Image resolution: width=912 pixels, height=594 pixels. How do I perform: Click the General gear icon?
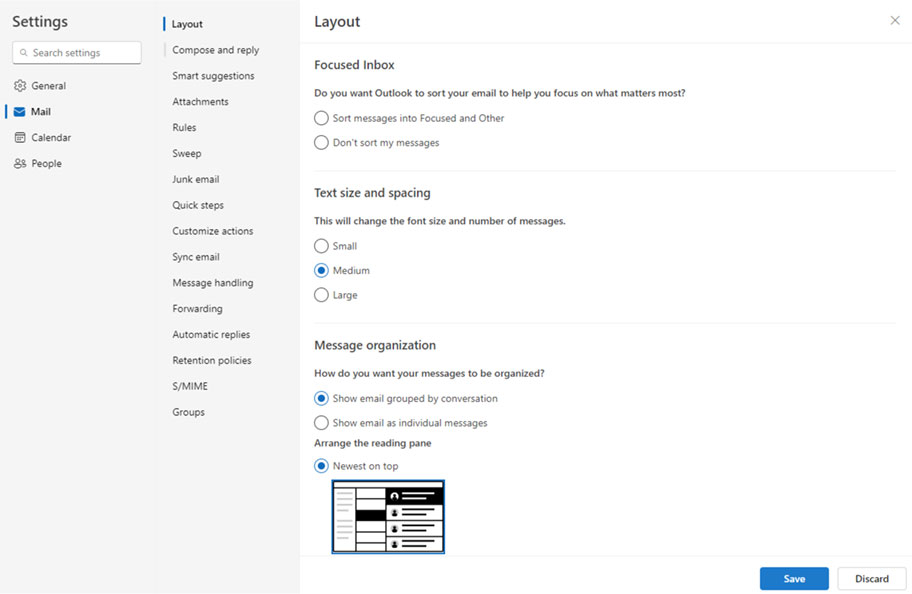20,86
